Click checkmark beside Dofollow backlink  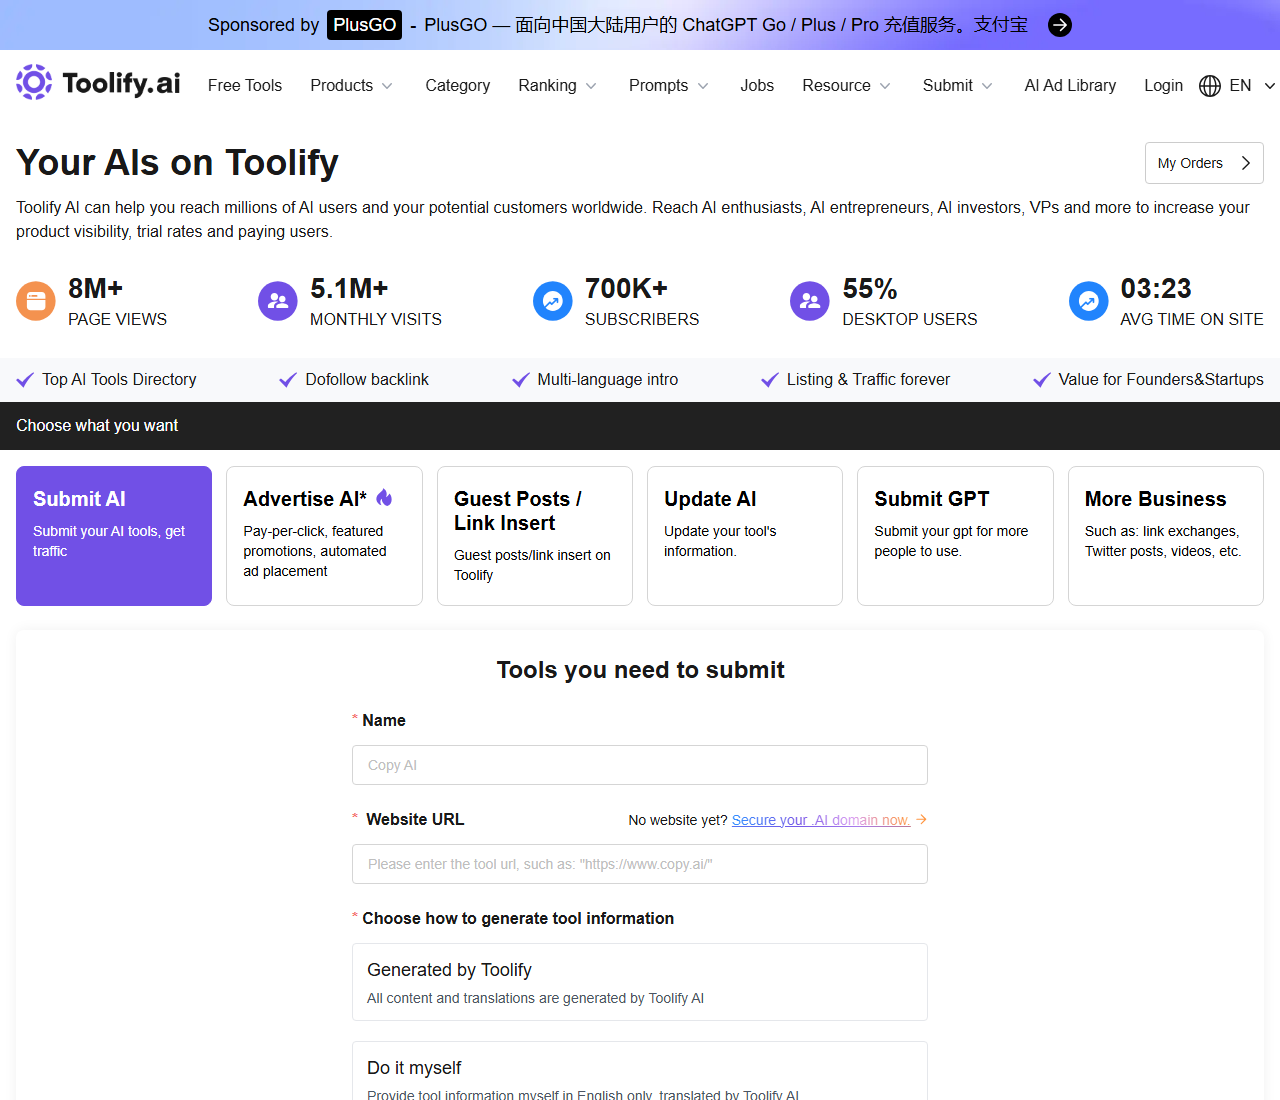click(x=288, y=380)
